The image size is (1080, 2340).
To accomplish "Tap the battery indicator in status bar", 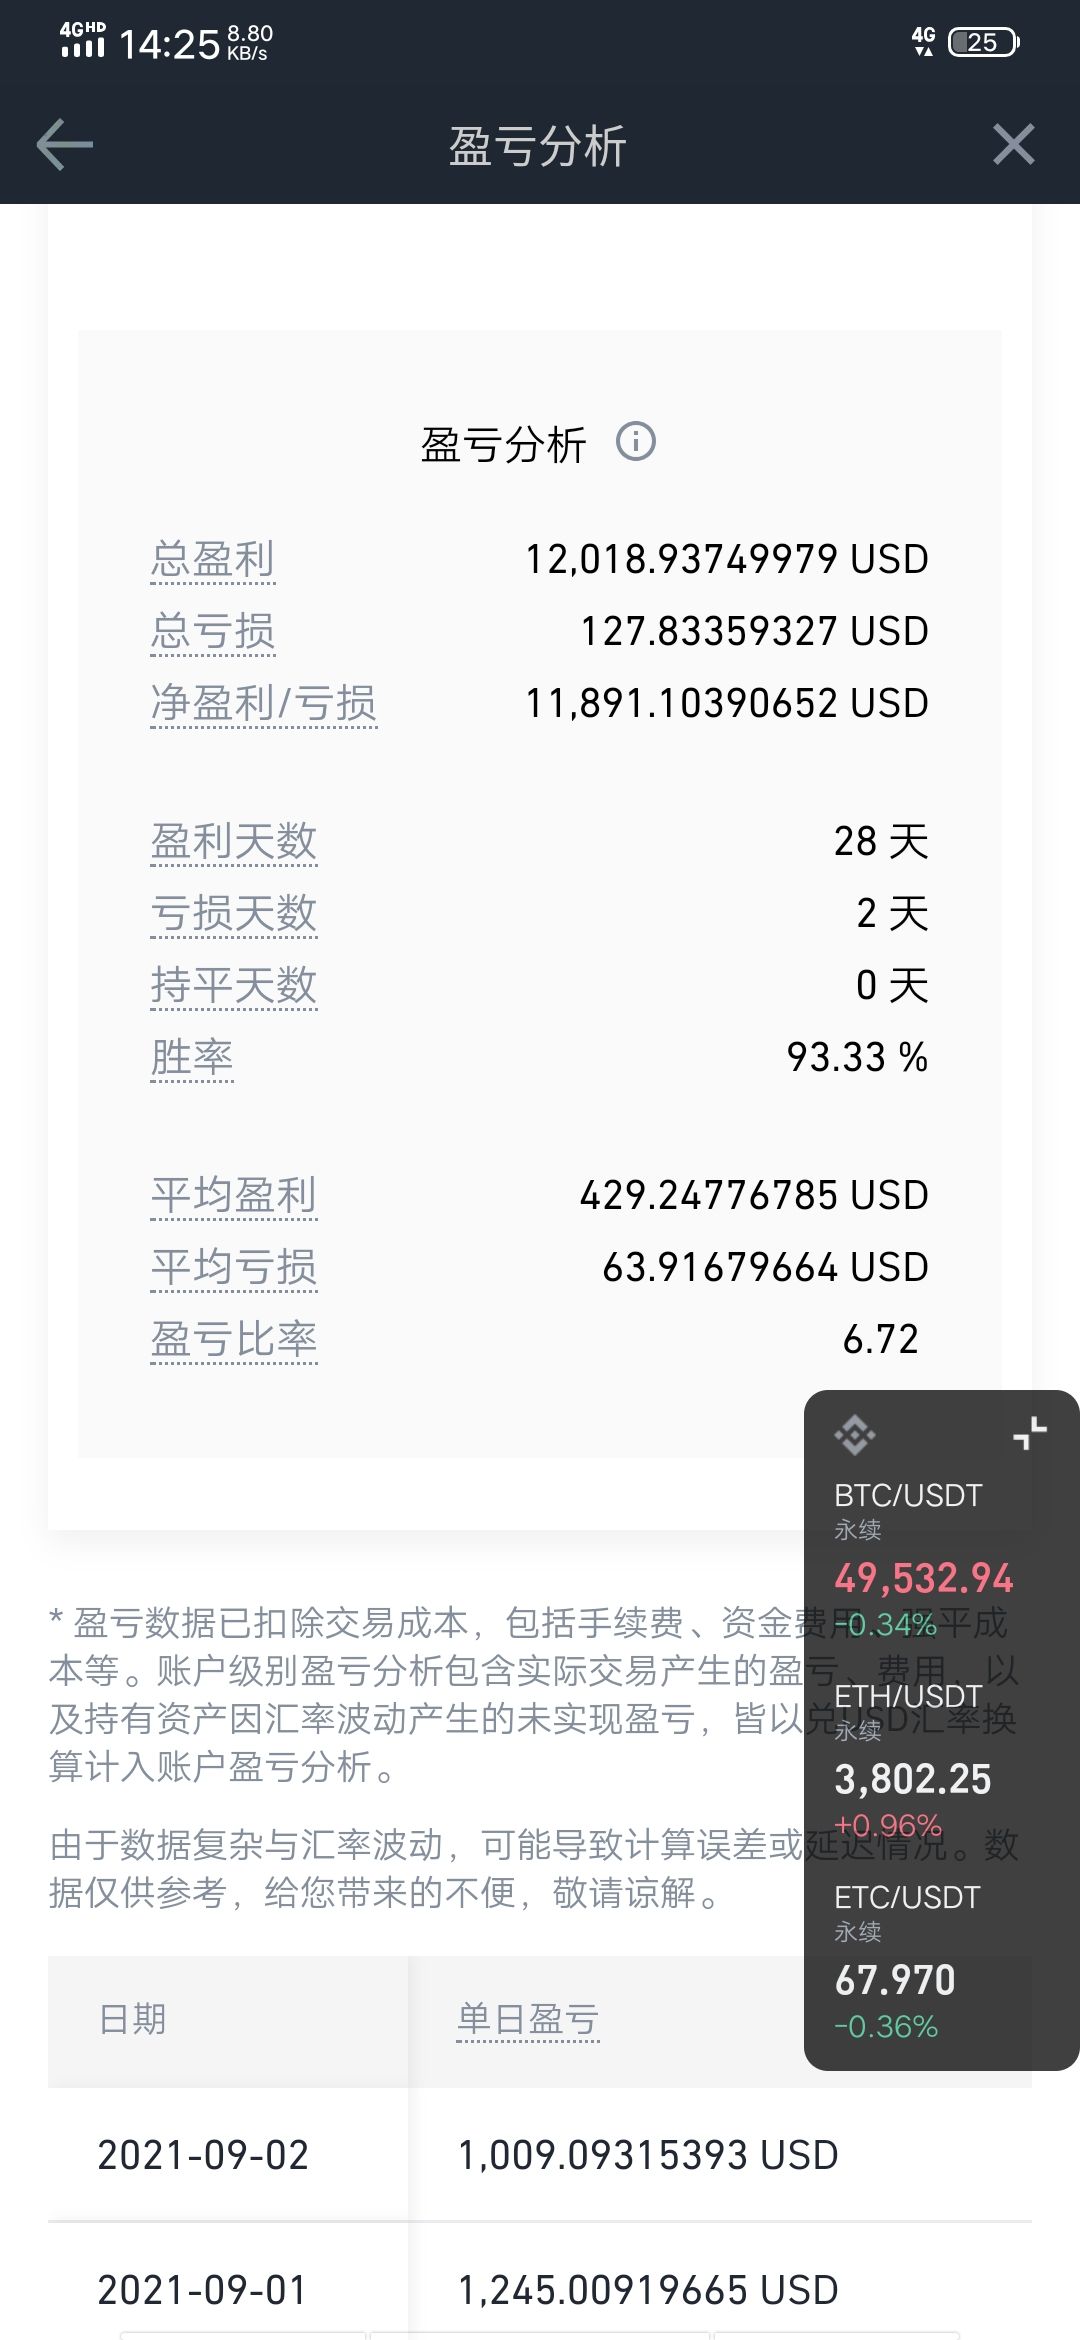I will tap(983, 42).
